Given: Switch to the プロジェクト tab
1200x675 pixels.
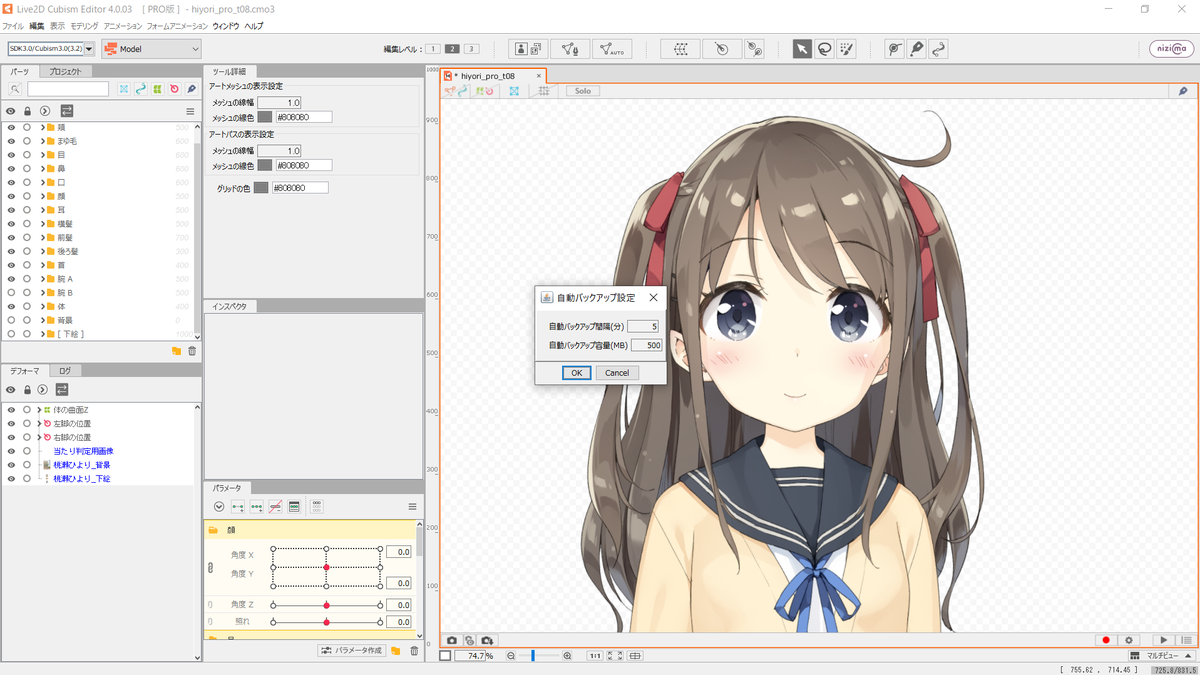Looking at the screenshot, I should coord(66,71).
